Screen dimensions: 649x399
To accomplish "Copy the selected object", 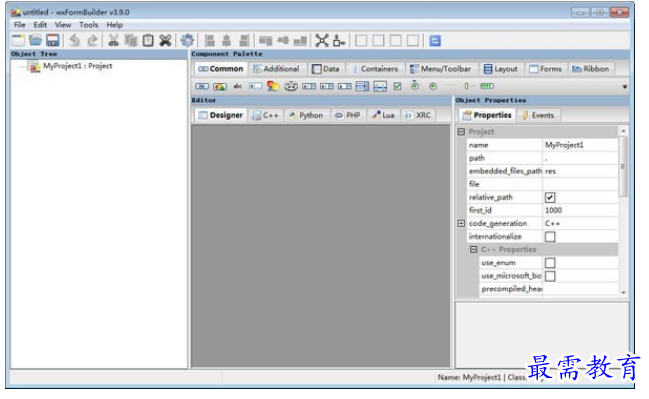I will point(131,41).
